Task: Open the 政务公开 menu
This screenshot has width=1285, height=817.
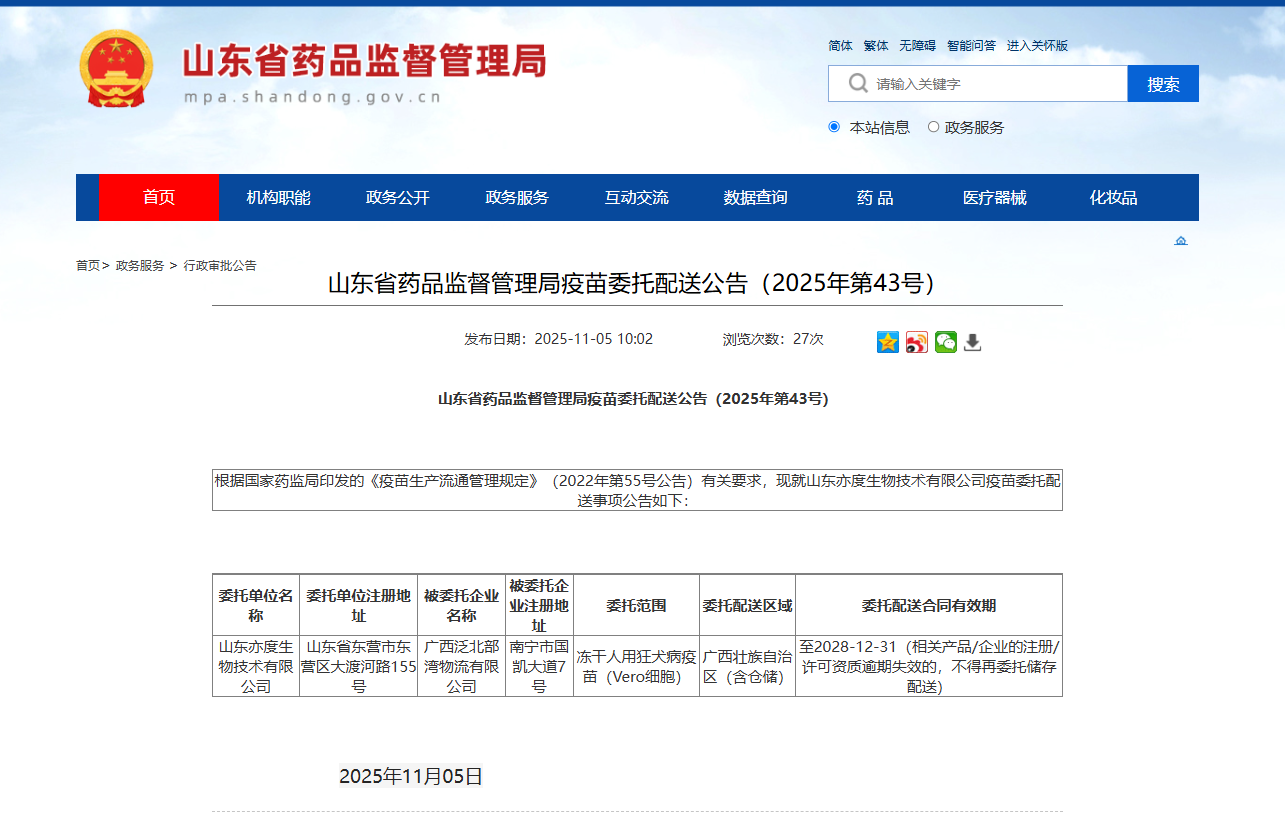Action: (x=397, y=197)
